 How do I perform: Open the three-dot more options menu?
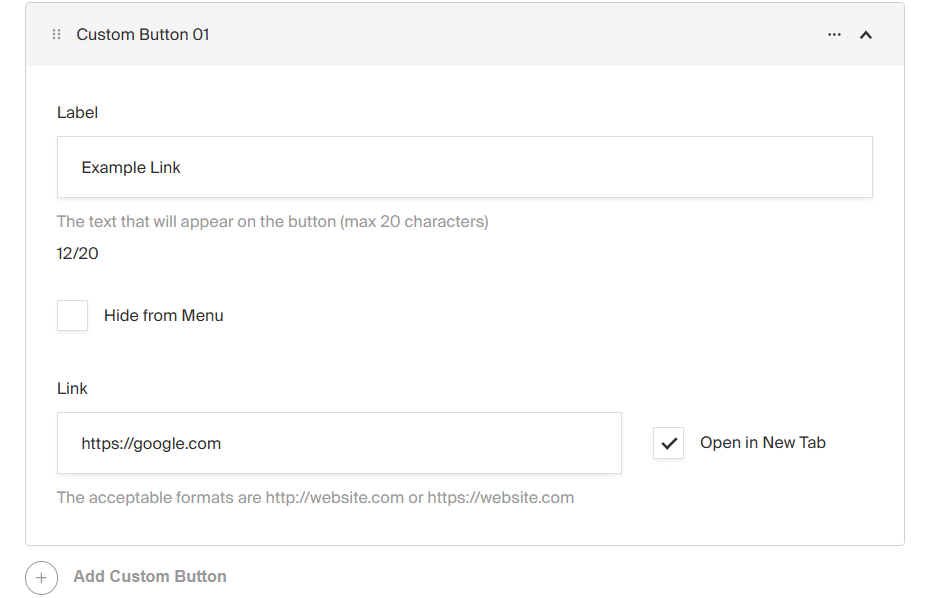click(x=834, y=35)
